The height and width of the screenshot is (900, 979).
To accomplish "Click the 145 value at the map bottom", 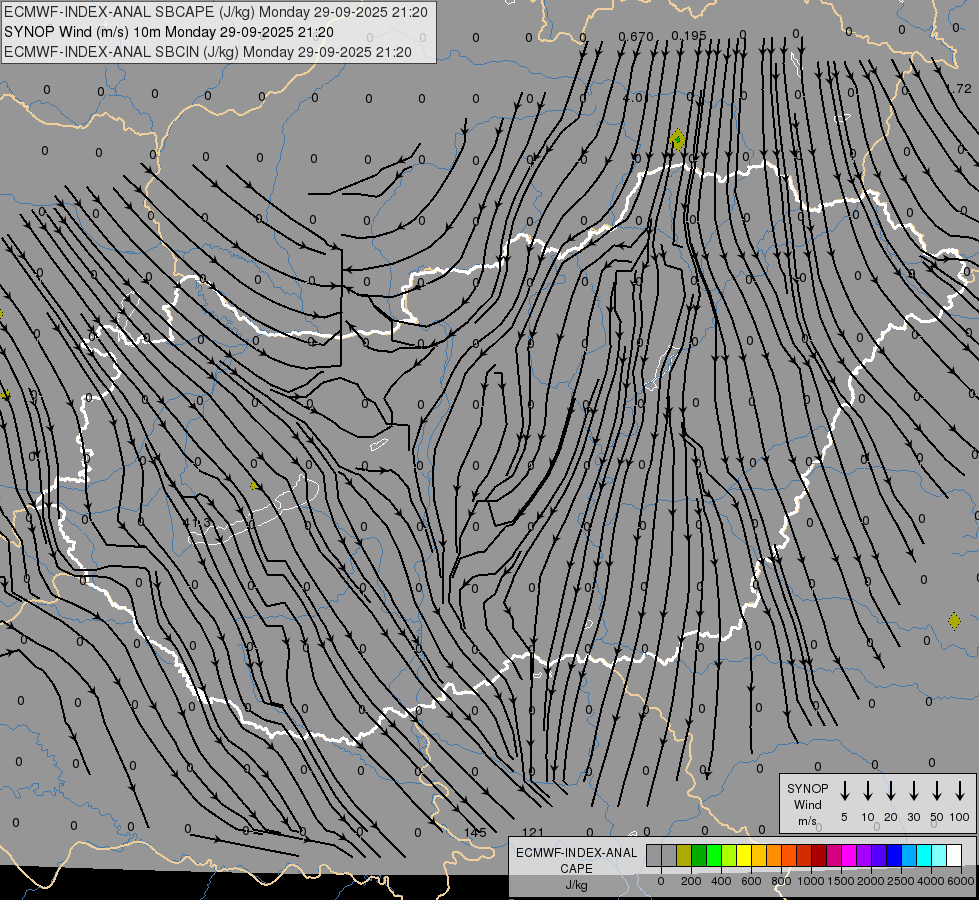I will (475, 832).
